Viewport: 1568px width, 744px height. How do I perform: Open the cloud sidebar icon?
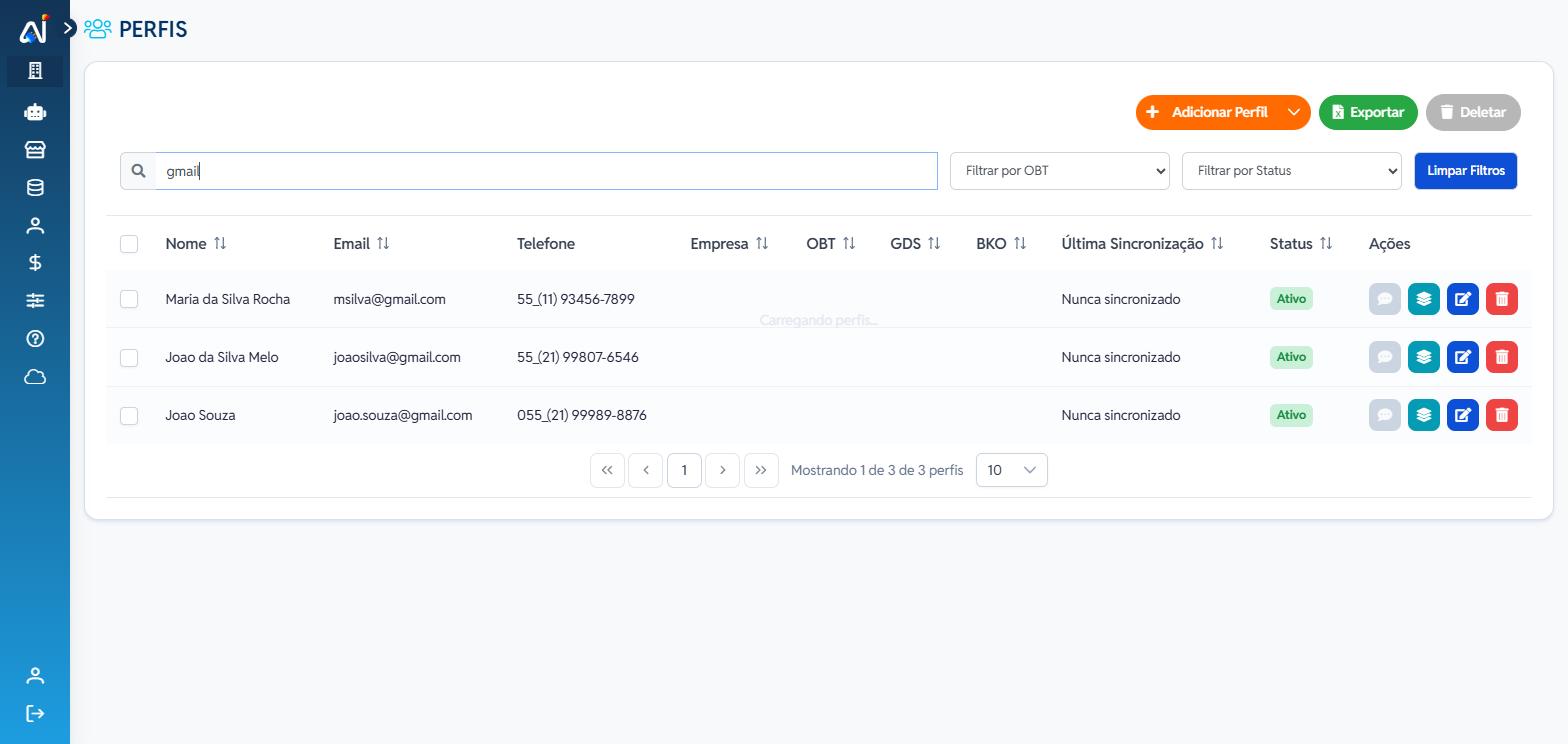coord(35,377)
